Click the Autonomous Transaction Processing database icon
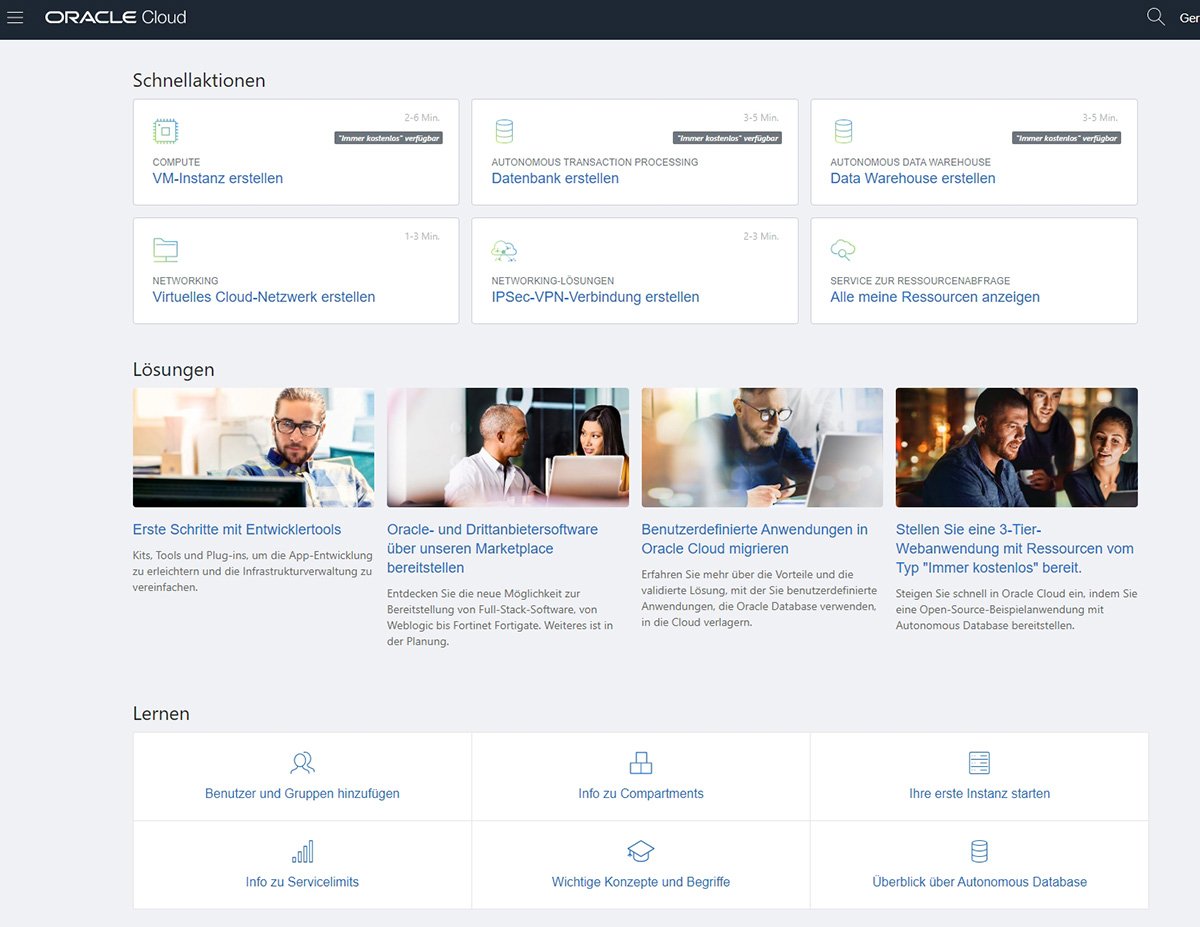Viewport: 1200px width, 927px height. [503, 130]
